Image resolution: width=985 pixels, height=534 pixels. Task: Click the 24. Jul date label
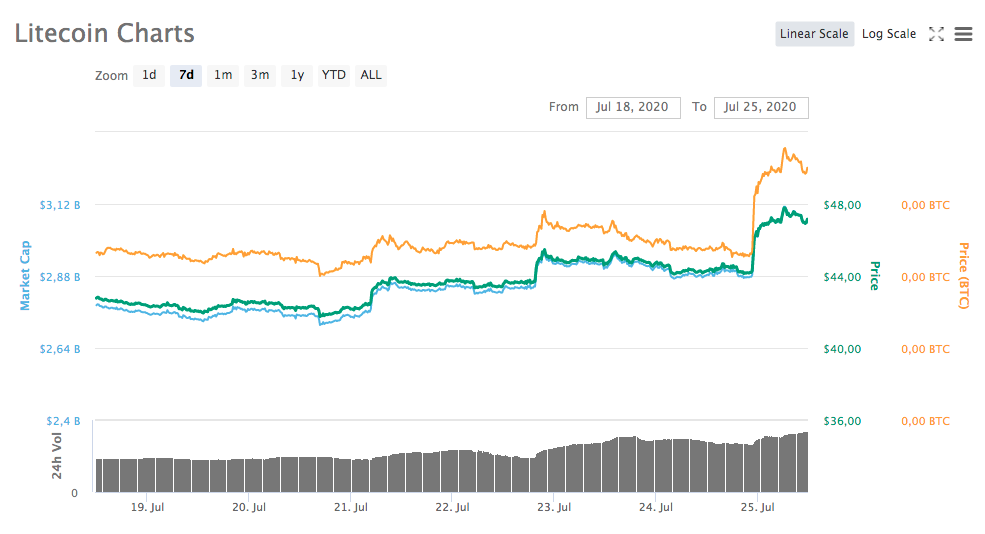pyautogui.click(x=656, y=508)
